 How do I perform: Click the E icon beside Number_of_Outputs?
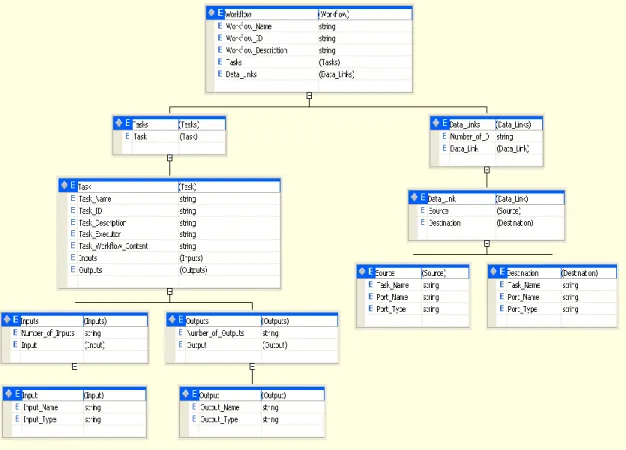pos(180,333)
